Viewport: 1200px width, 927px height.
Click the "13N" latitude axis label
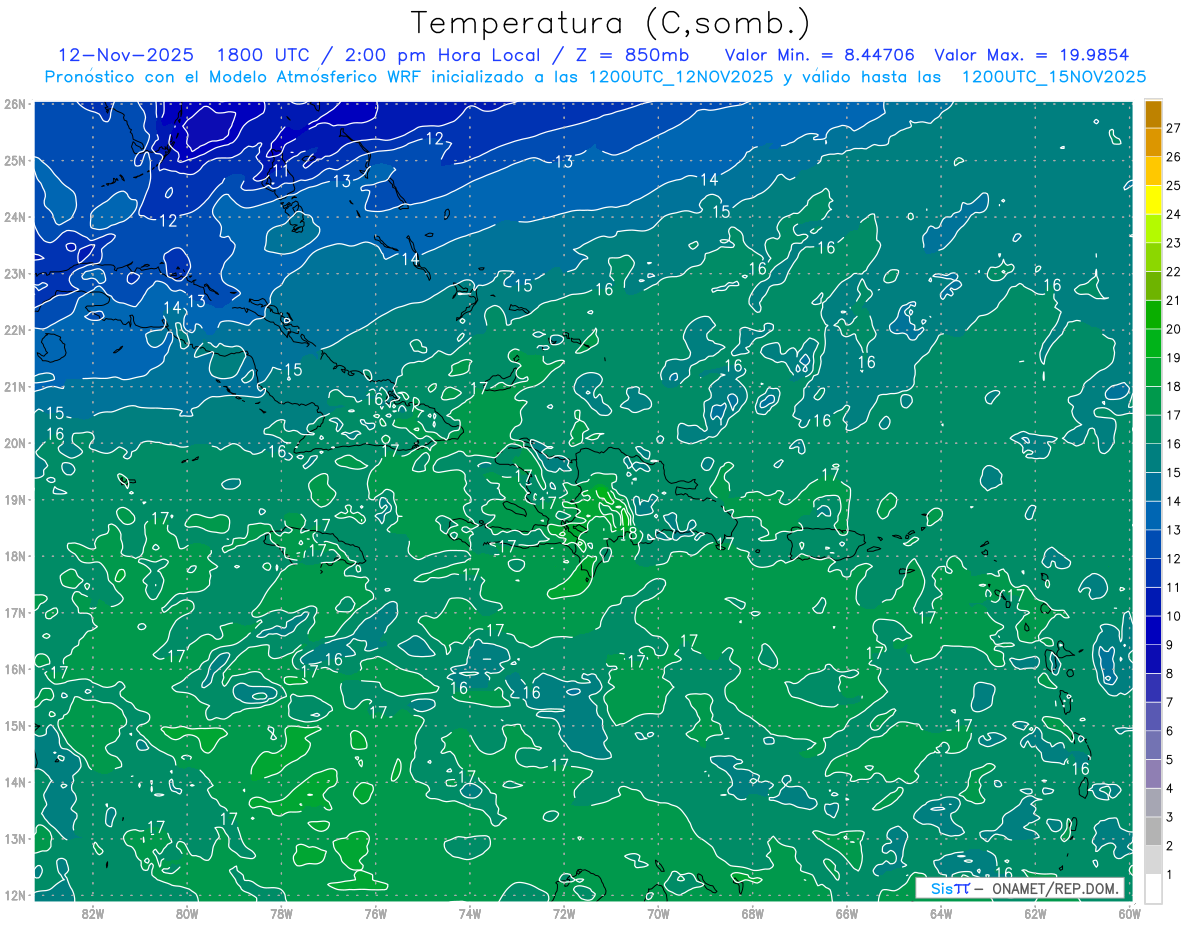[x=14, y=838]
